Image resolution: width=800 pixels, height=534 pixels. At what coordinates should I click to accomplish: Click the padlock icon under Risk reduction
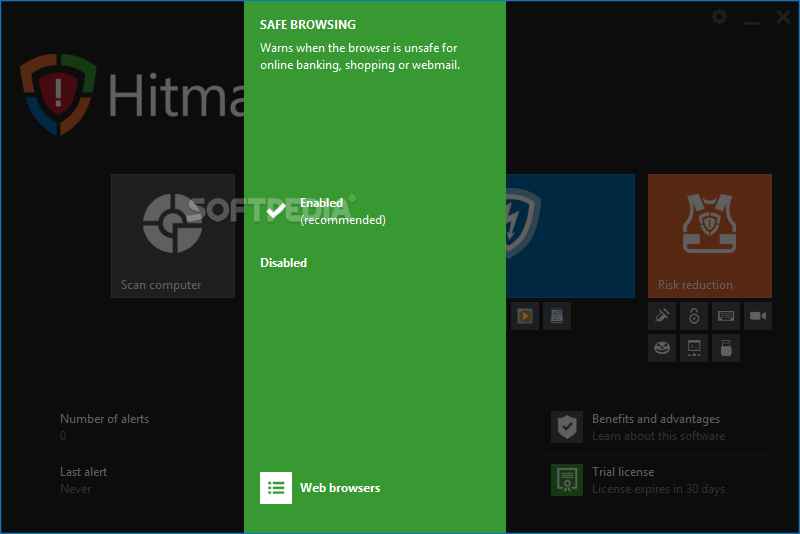point(694,316)
